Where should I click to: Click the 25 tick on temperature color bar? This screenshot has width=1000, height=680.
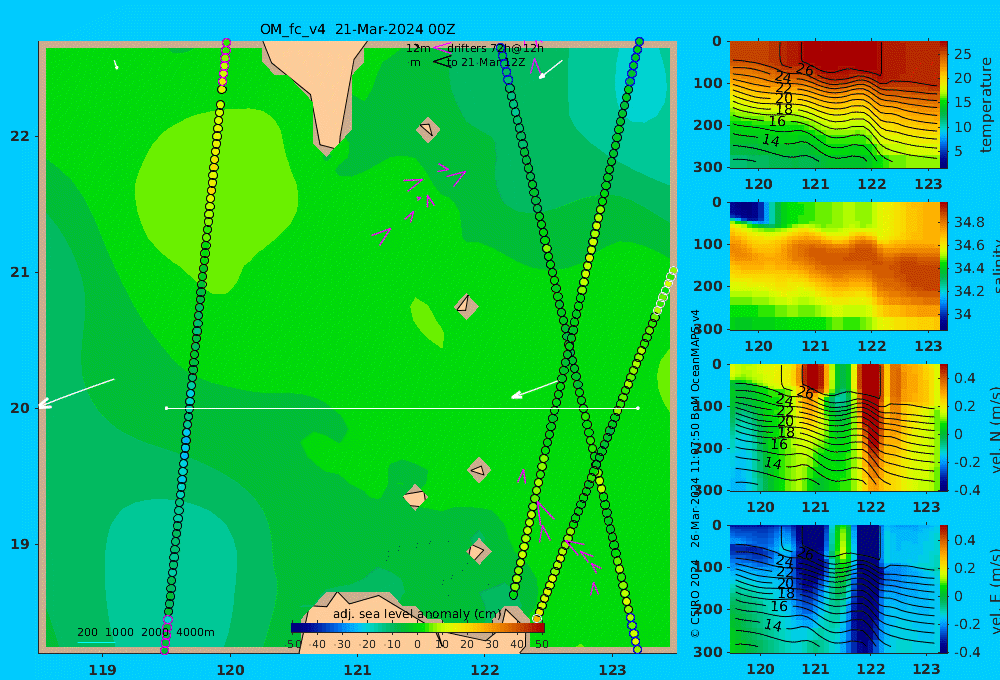(x=963, y=54)
